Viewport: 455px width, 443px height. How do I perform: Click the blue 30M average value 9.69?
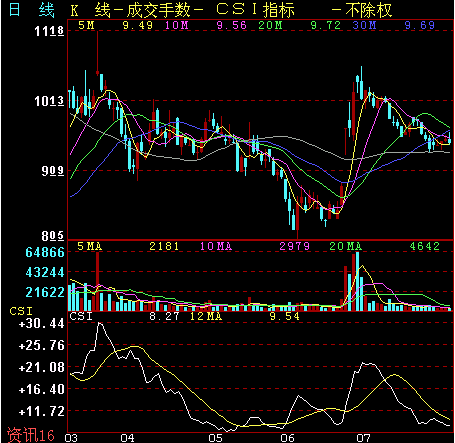(x=420, y=25)
